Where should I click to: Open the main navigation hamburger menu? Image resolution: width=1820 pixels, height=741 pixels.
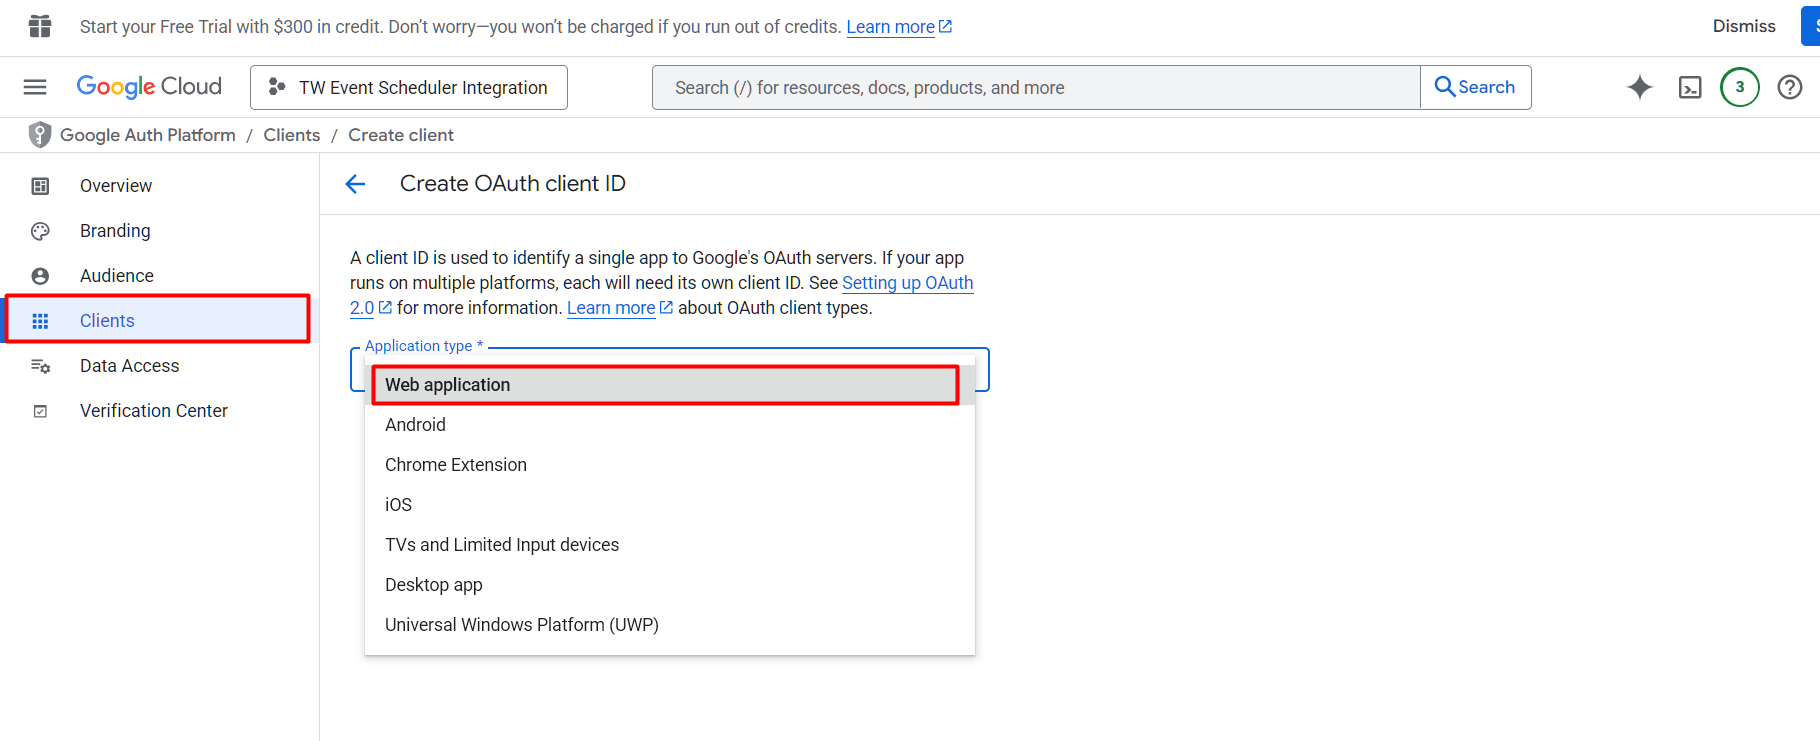(x=35, y=87)
